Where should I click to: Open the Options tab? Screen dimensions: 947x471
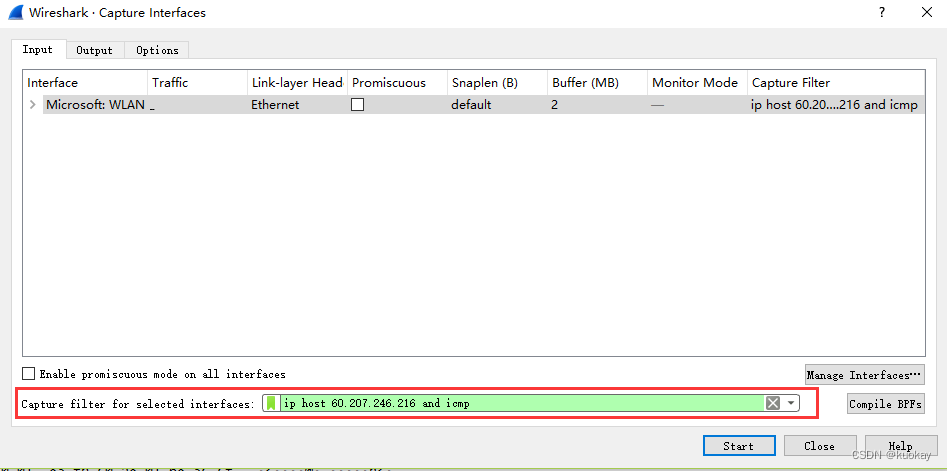coord(157,50)
